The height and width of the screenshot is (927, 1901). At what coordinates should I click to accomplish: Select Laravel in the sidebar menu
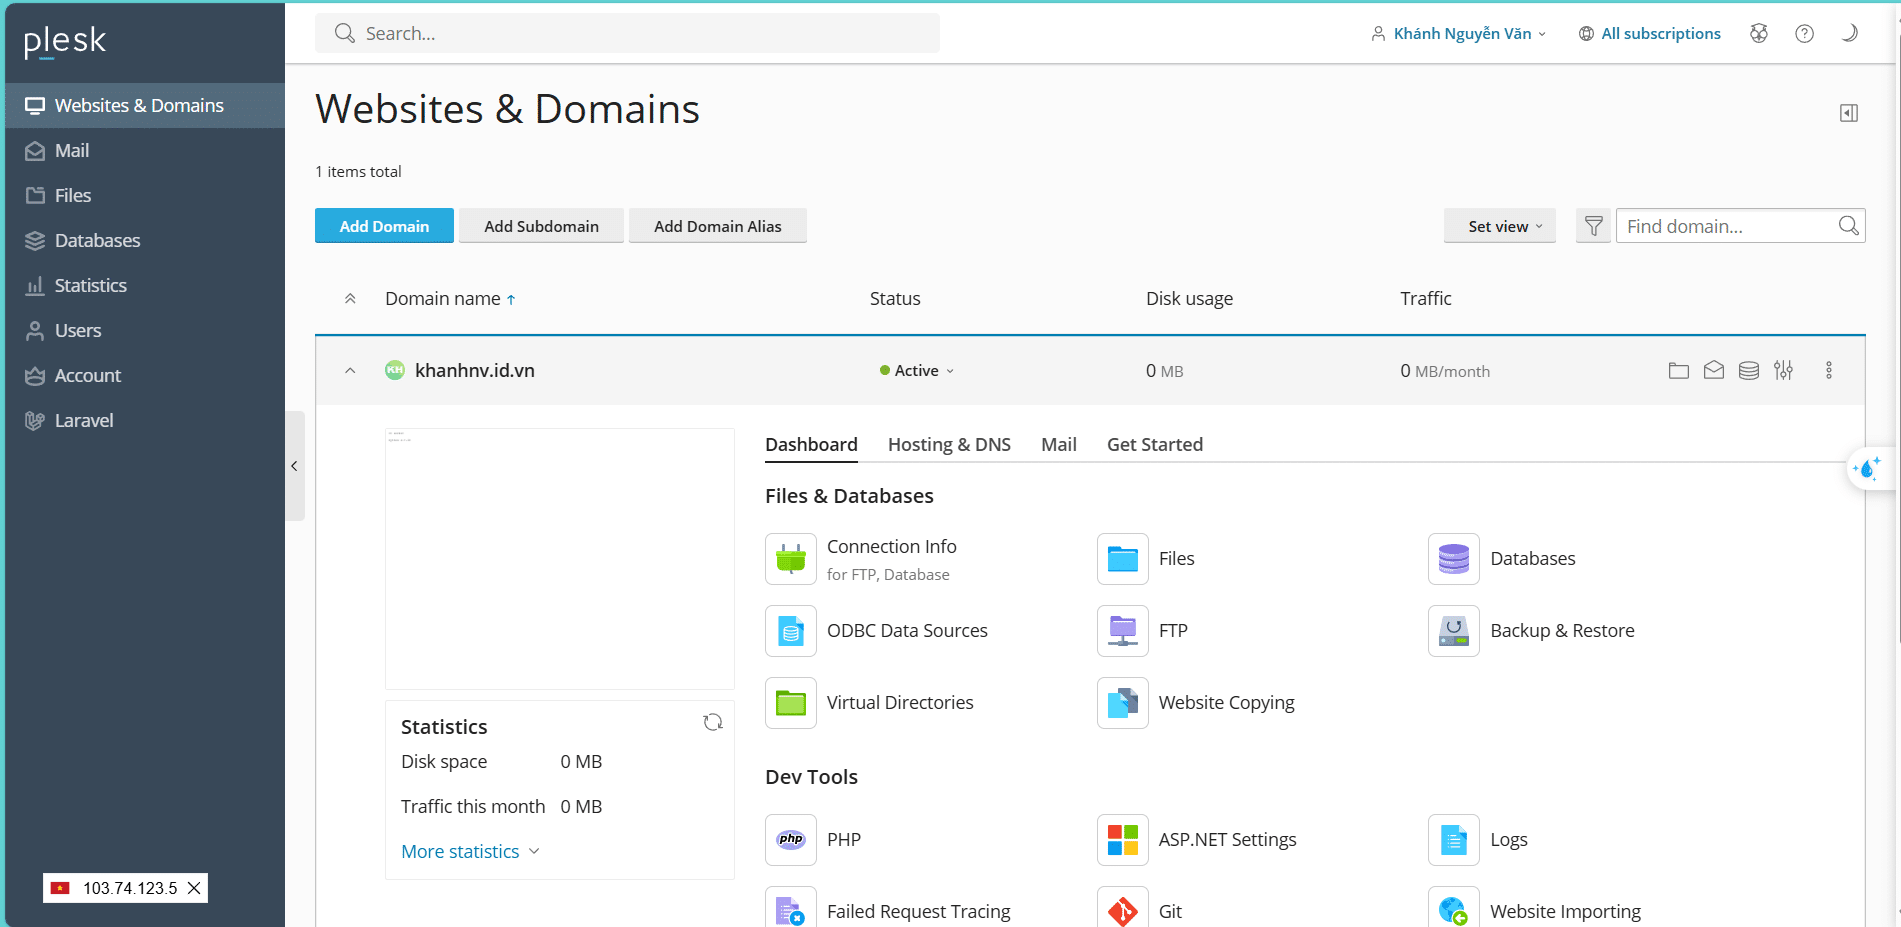click(x=84, y=421)
